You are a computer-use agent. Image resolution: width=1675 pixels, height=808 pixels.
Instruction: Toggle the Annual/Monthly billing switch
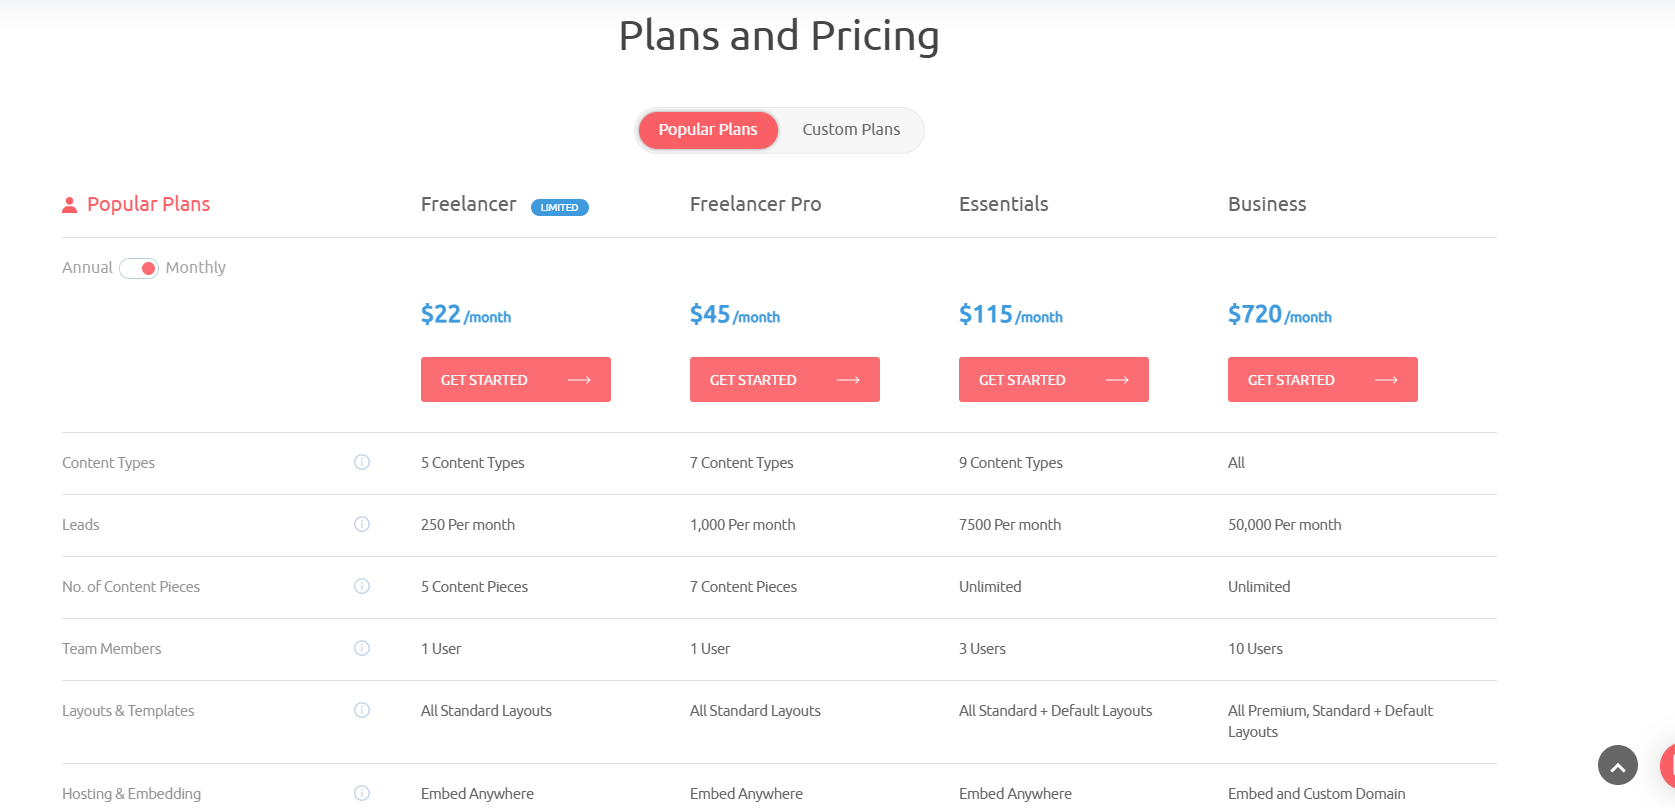139,268
